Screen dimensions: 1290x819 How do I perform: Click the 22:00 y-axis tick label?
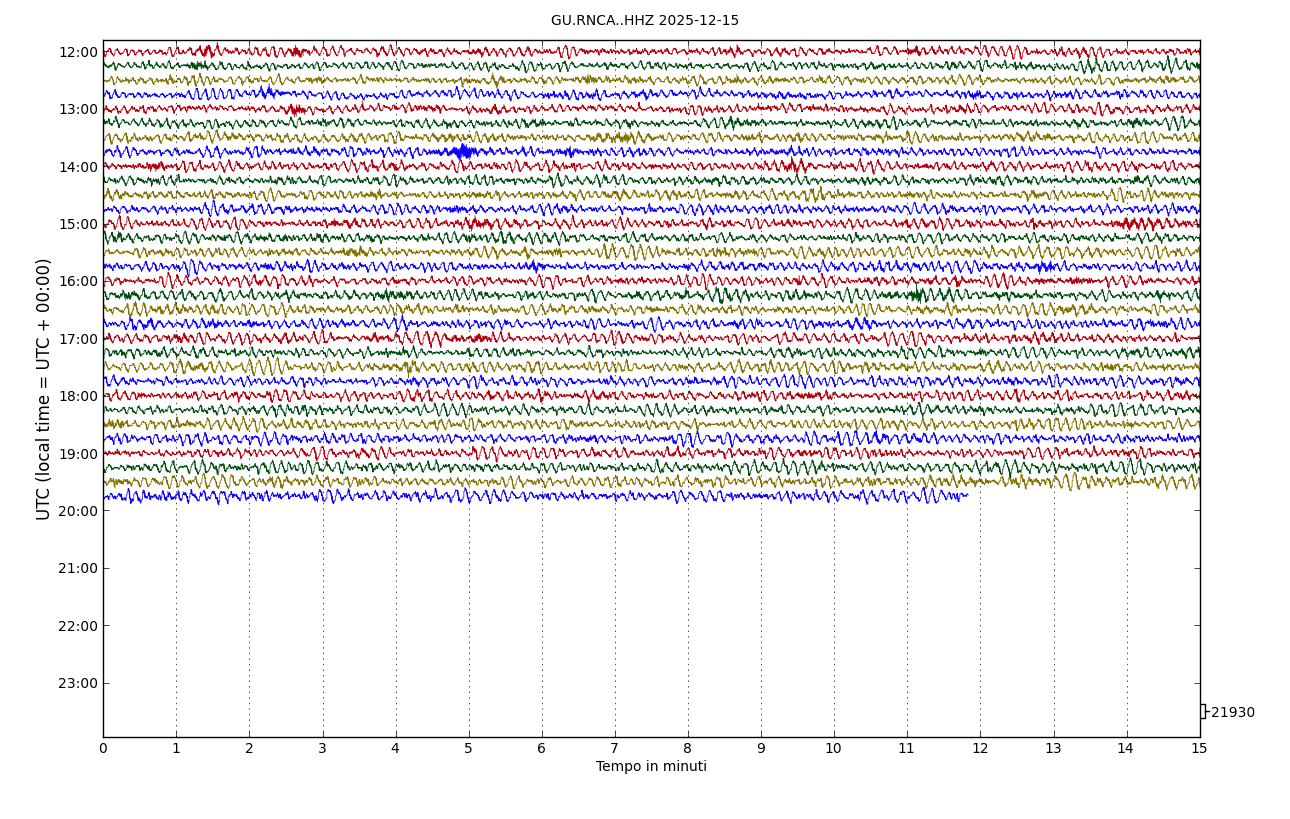[x=78, y=626]
